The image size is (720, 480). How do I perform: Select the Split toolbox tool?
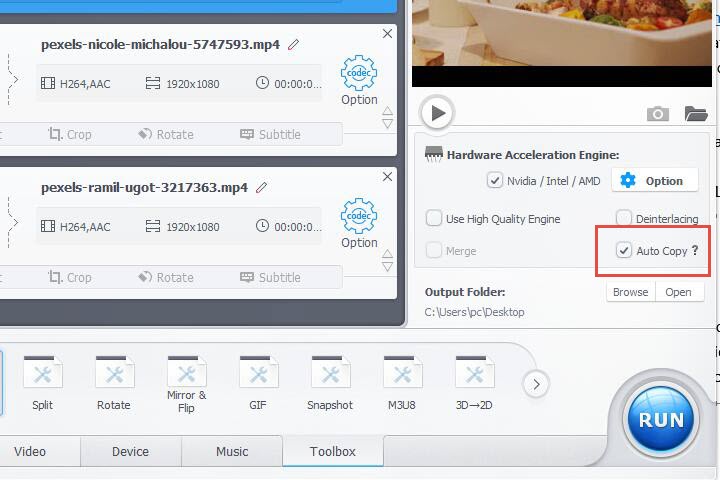(x=42, y=384)
